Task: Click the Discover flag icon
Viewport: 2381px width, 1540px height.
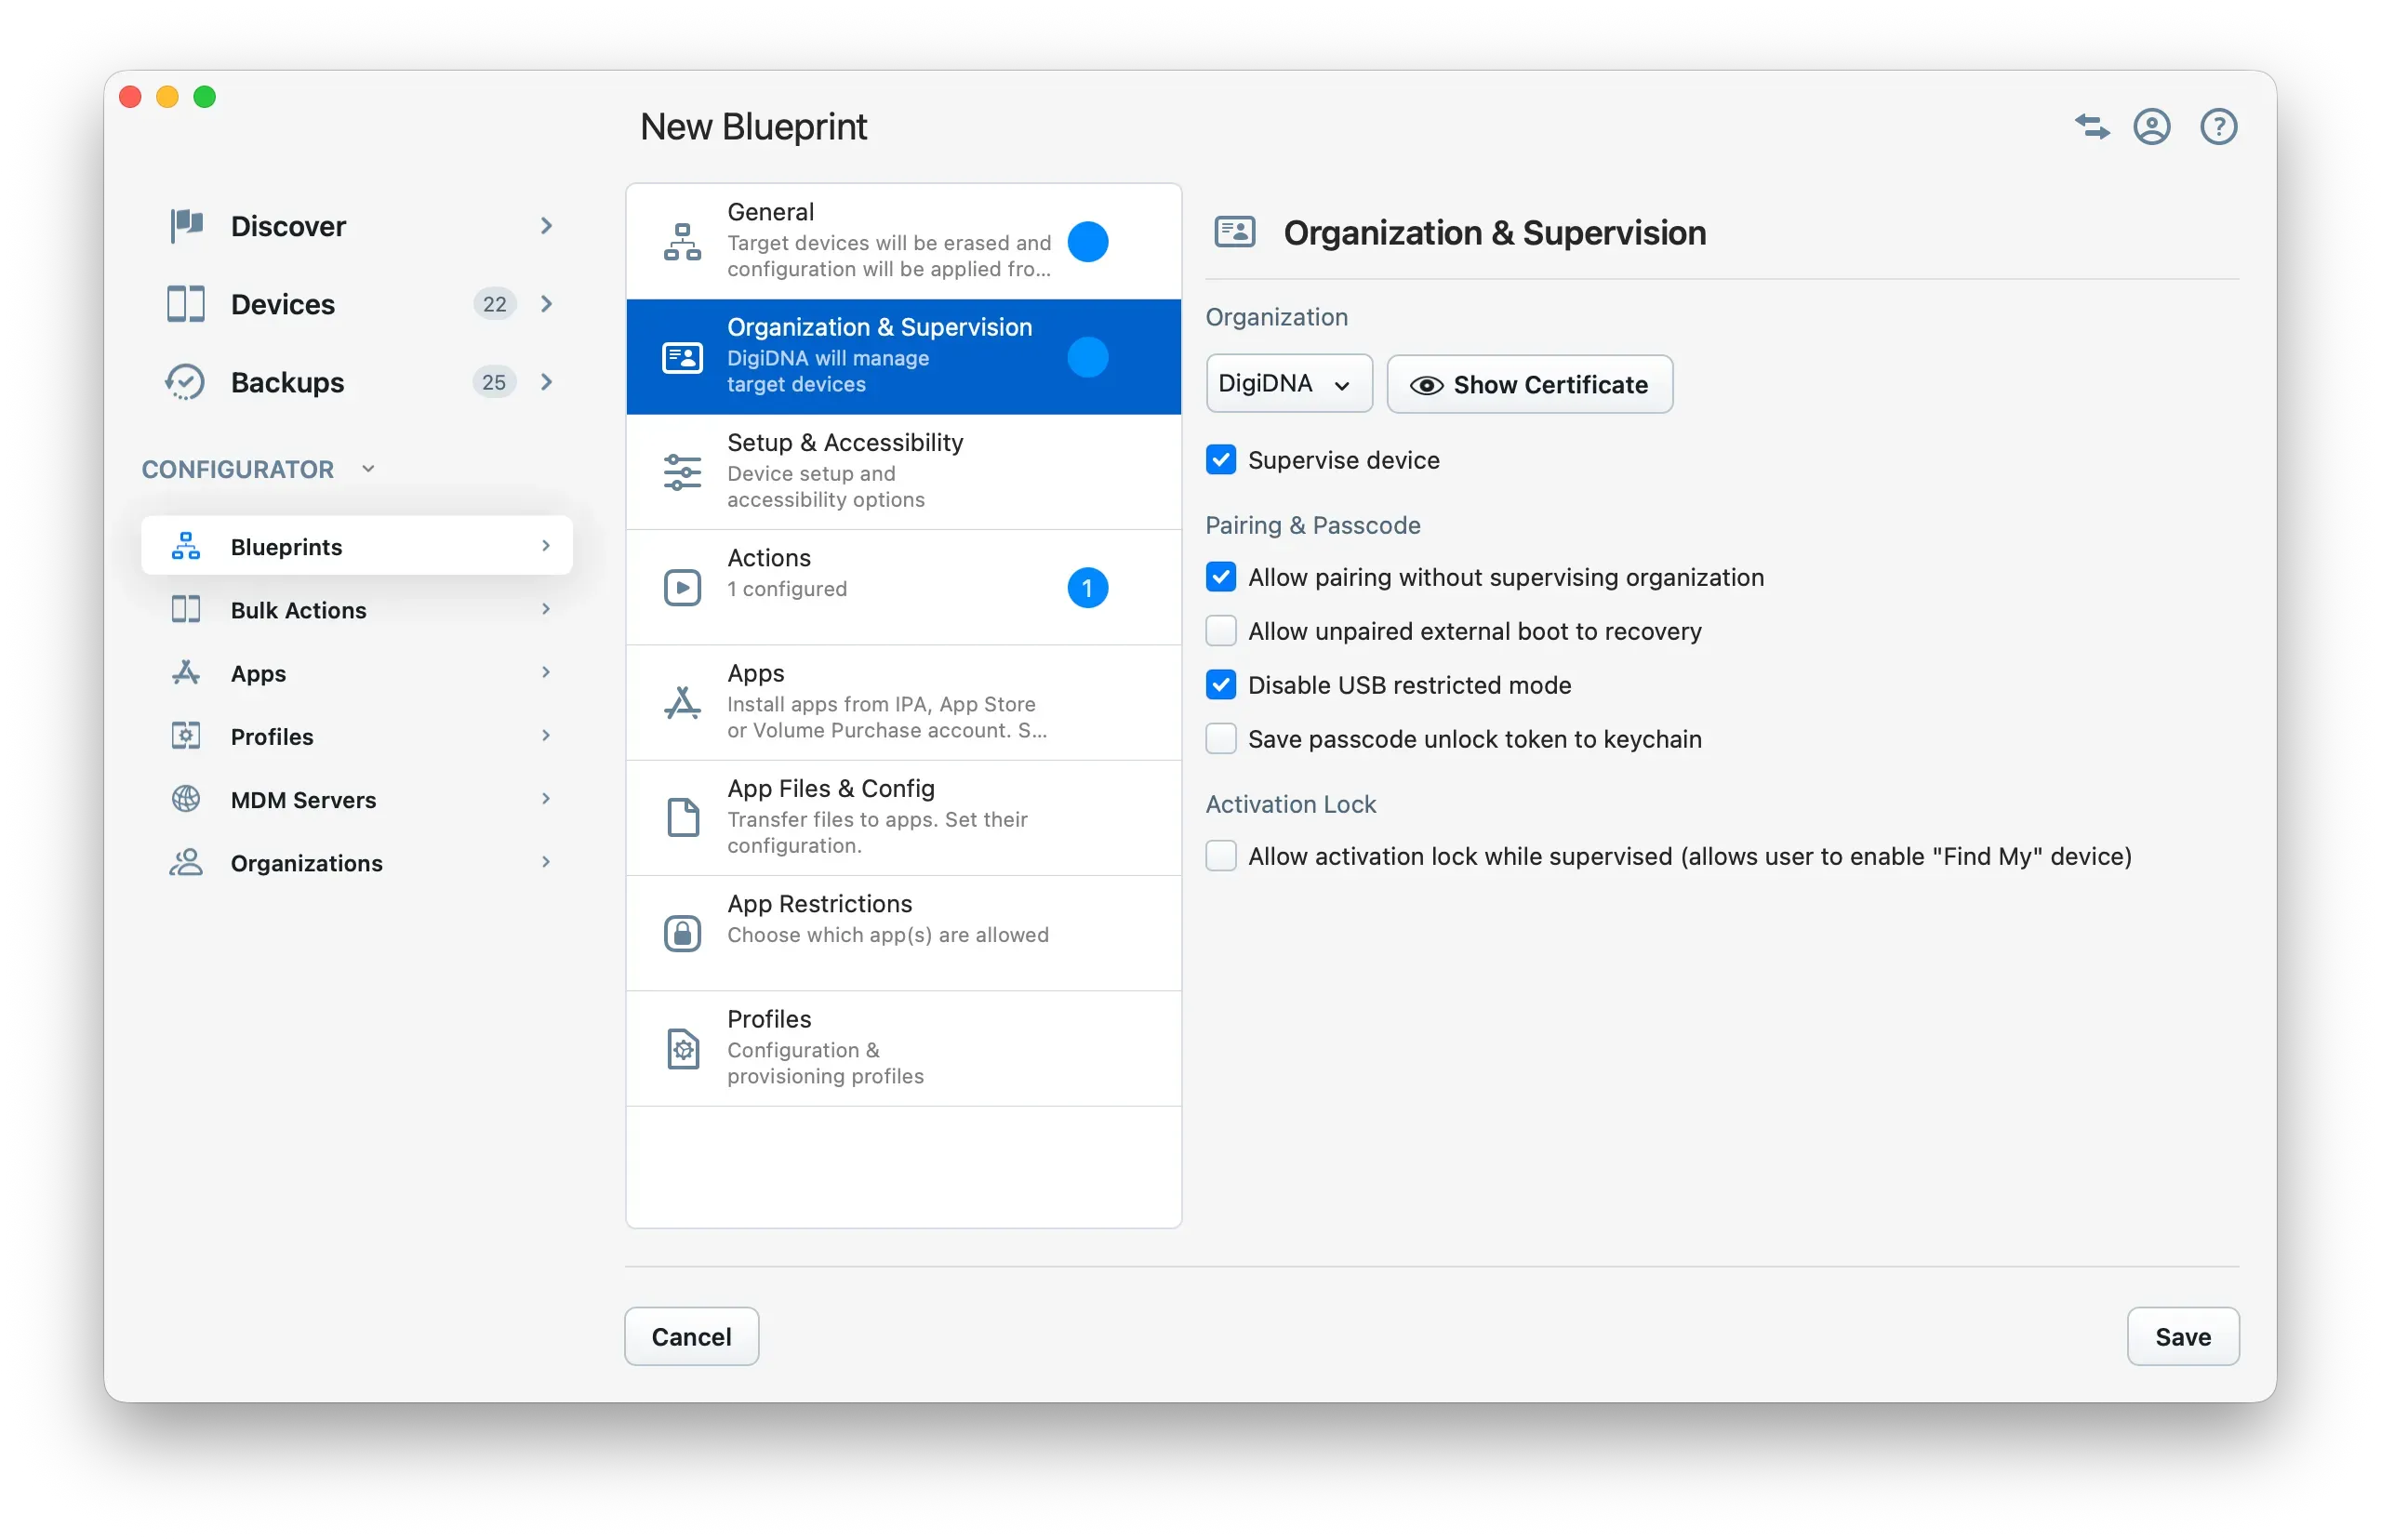Action: click(x=186, y=226)
